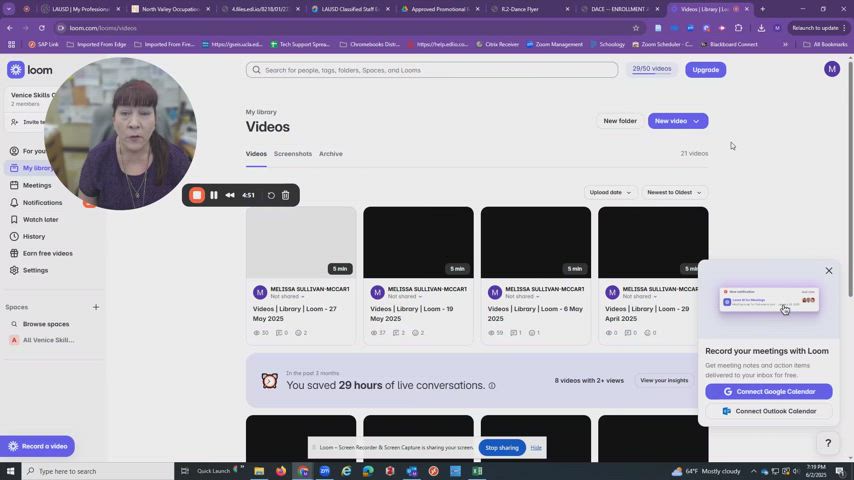
Task: Open the help question mark button
Action: tap(827, 443)
